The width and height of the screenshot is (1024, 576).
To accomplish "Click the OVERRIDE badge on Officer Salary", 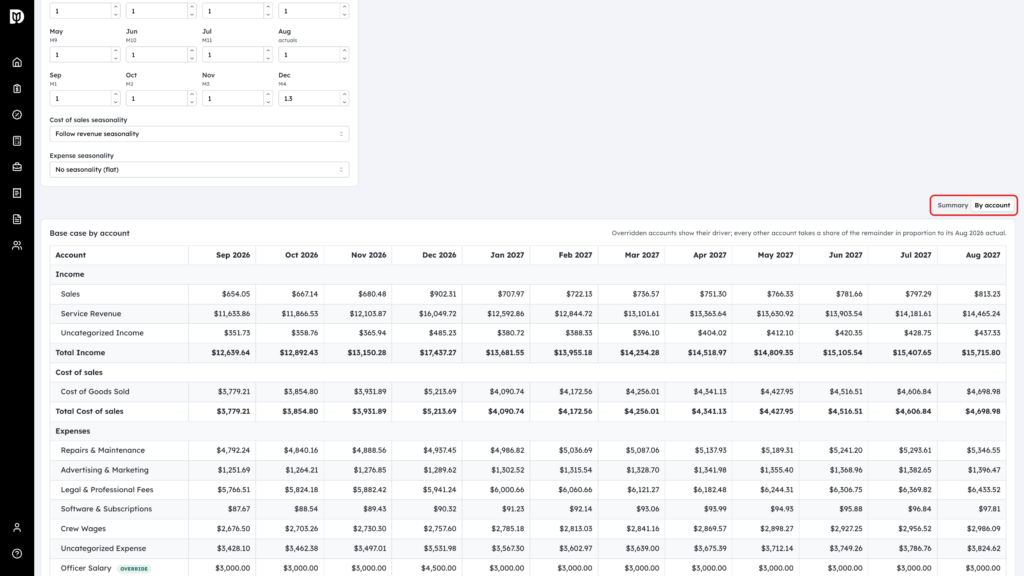I will [x=134, y=569].
